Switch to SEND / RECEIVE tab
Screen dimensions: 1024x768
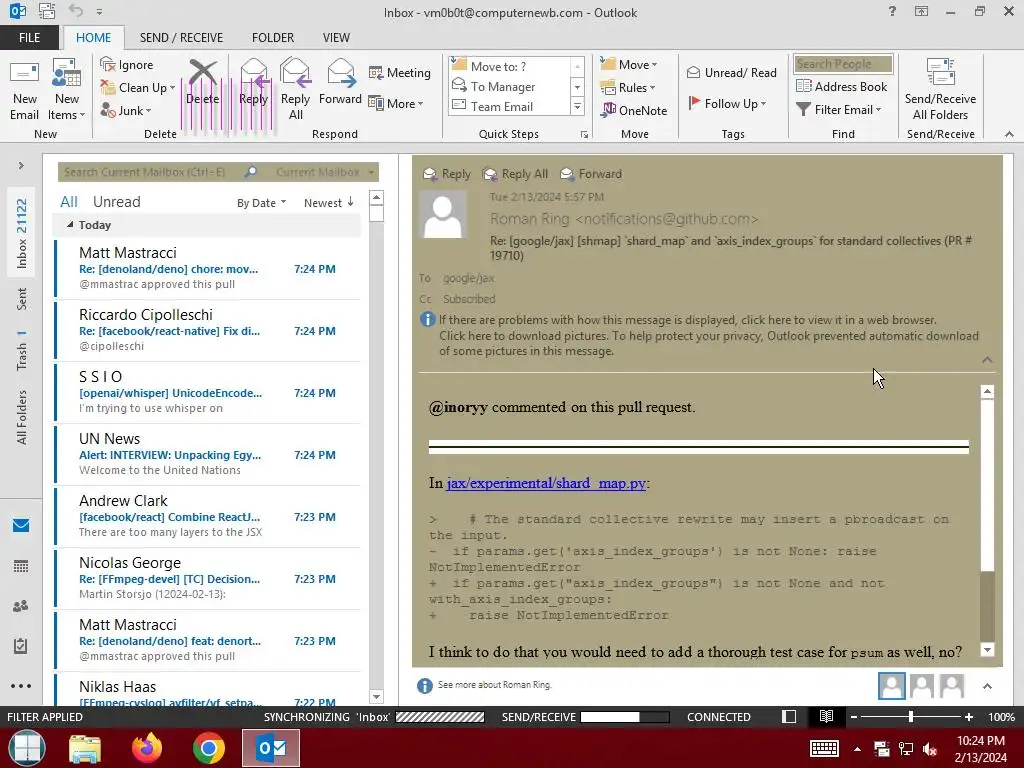[x=181, y=38]
